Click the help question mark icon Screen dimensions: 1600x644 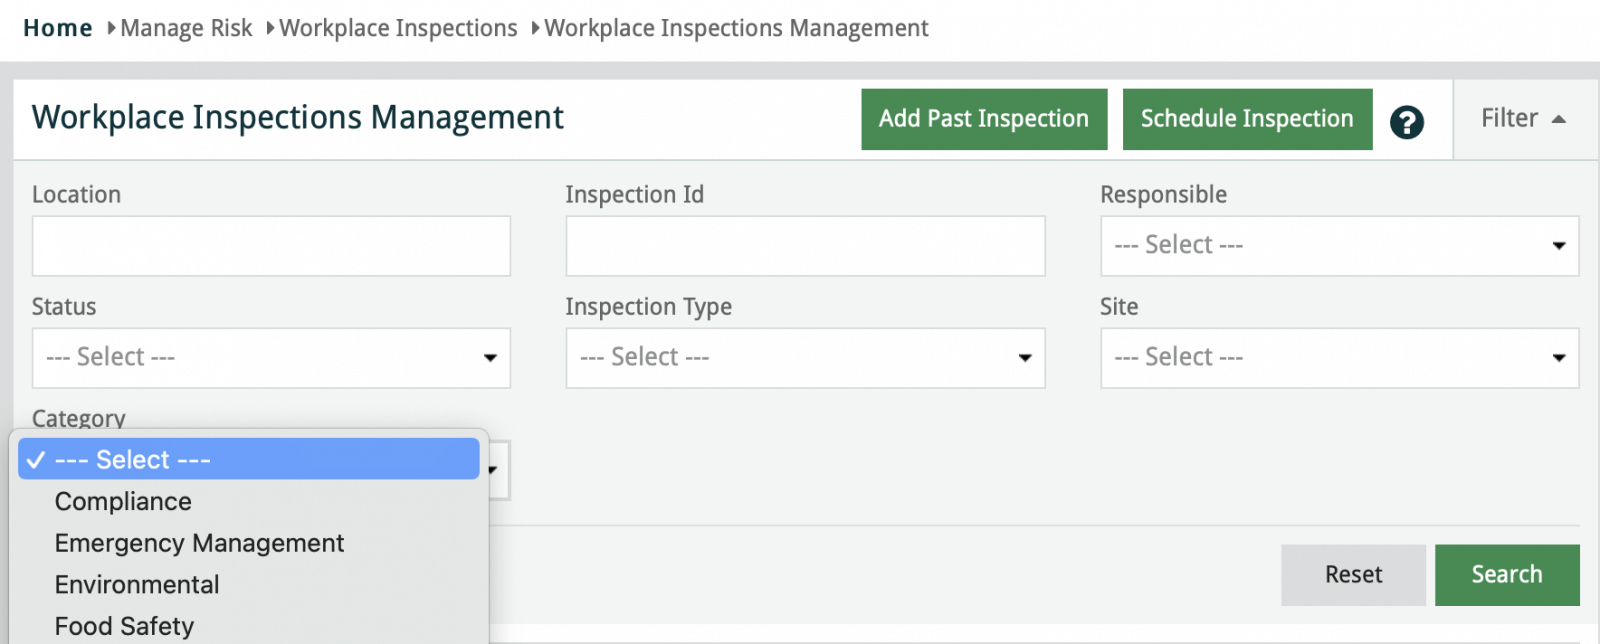1406,122
